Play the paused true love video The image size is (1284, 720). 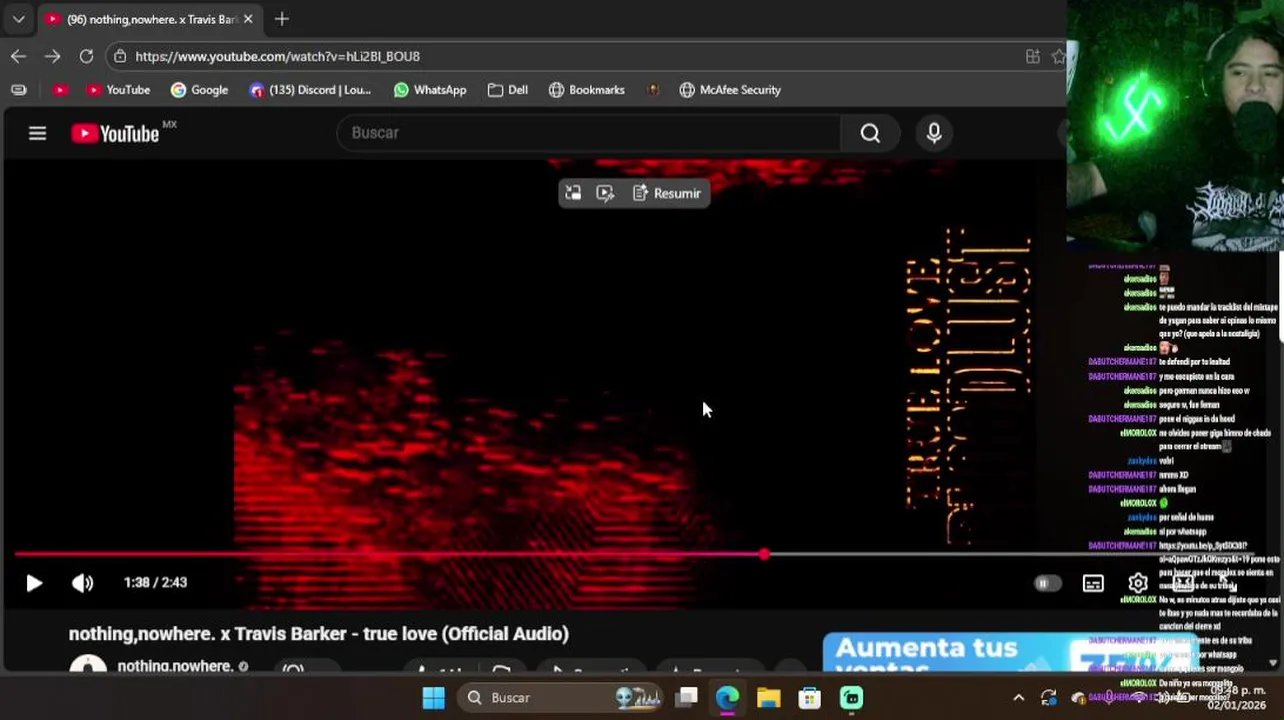(x=34, y=583)
